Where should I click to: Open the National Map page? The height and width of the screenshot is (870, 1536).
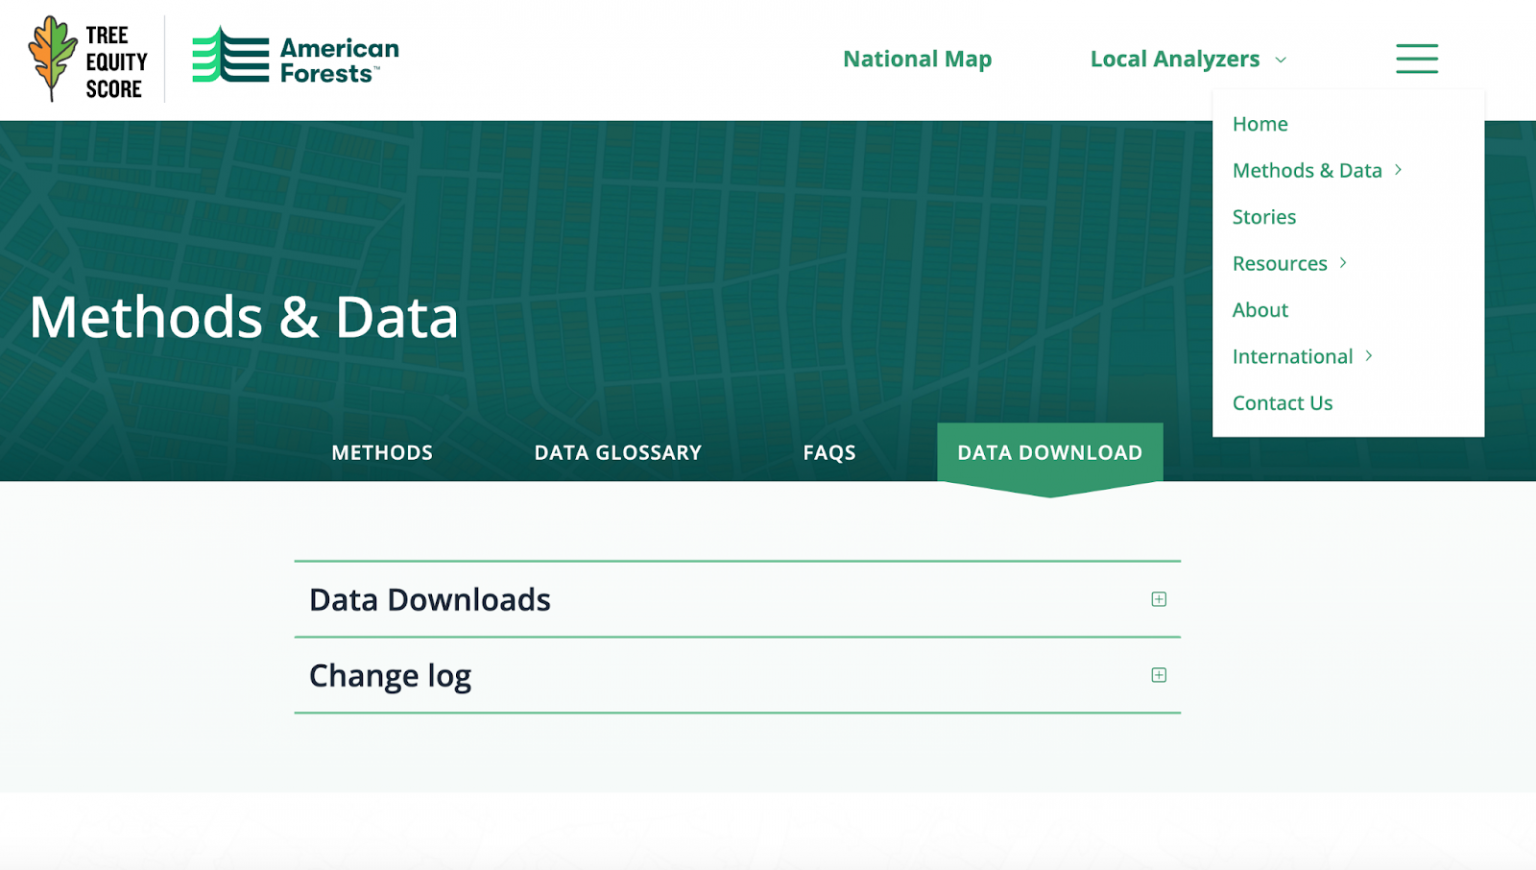coord(917,59)
